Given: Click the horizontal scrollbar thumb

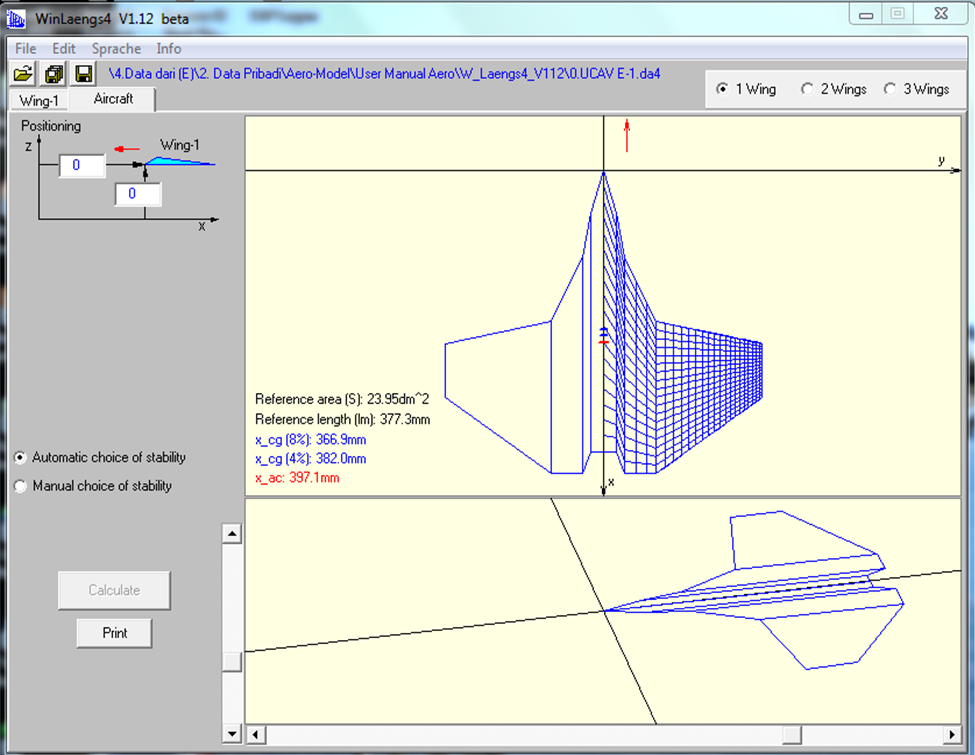Looking at the screenshot, I should click(792, 734).
